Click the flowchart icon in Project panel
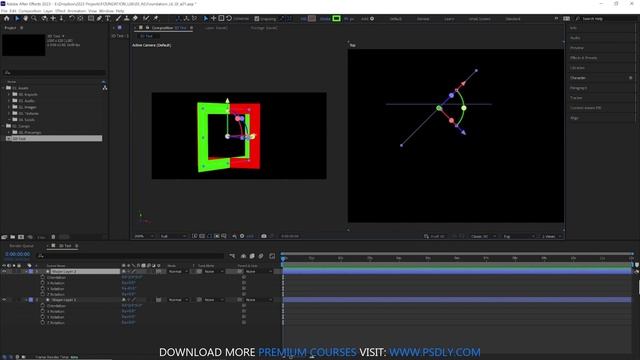The height and width of the screenshot is (360, 640). pyautogui.click(x=105, y=88)
